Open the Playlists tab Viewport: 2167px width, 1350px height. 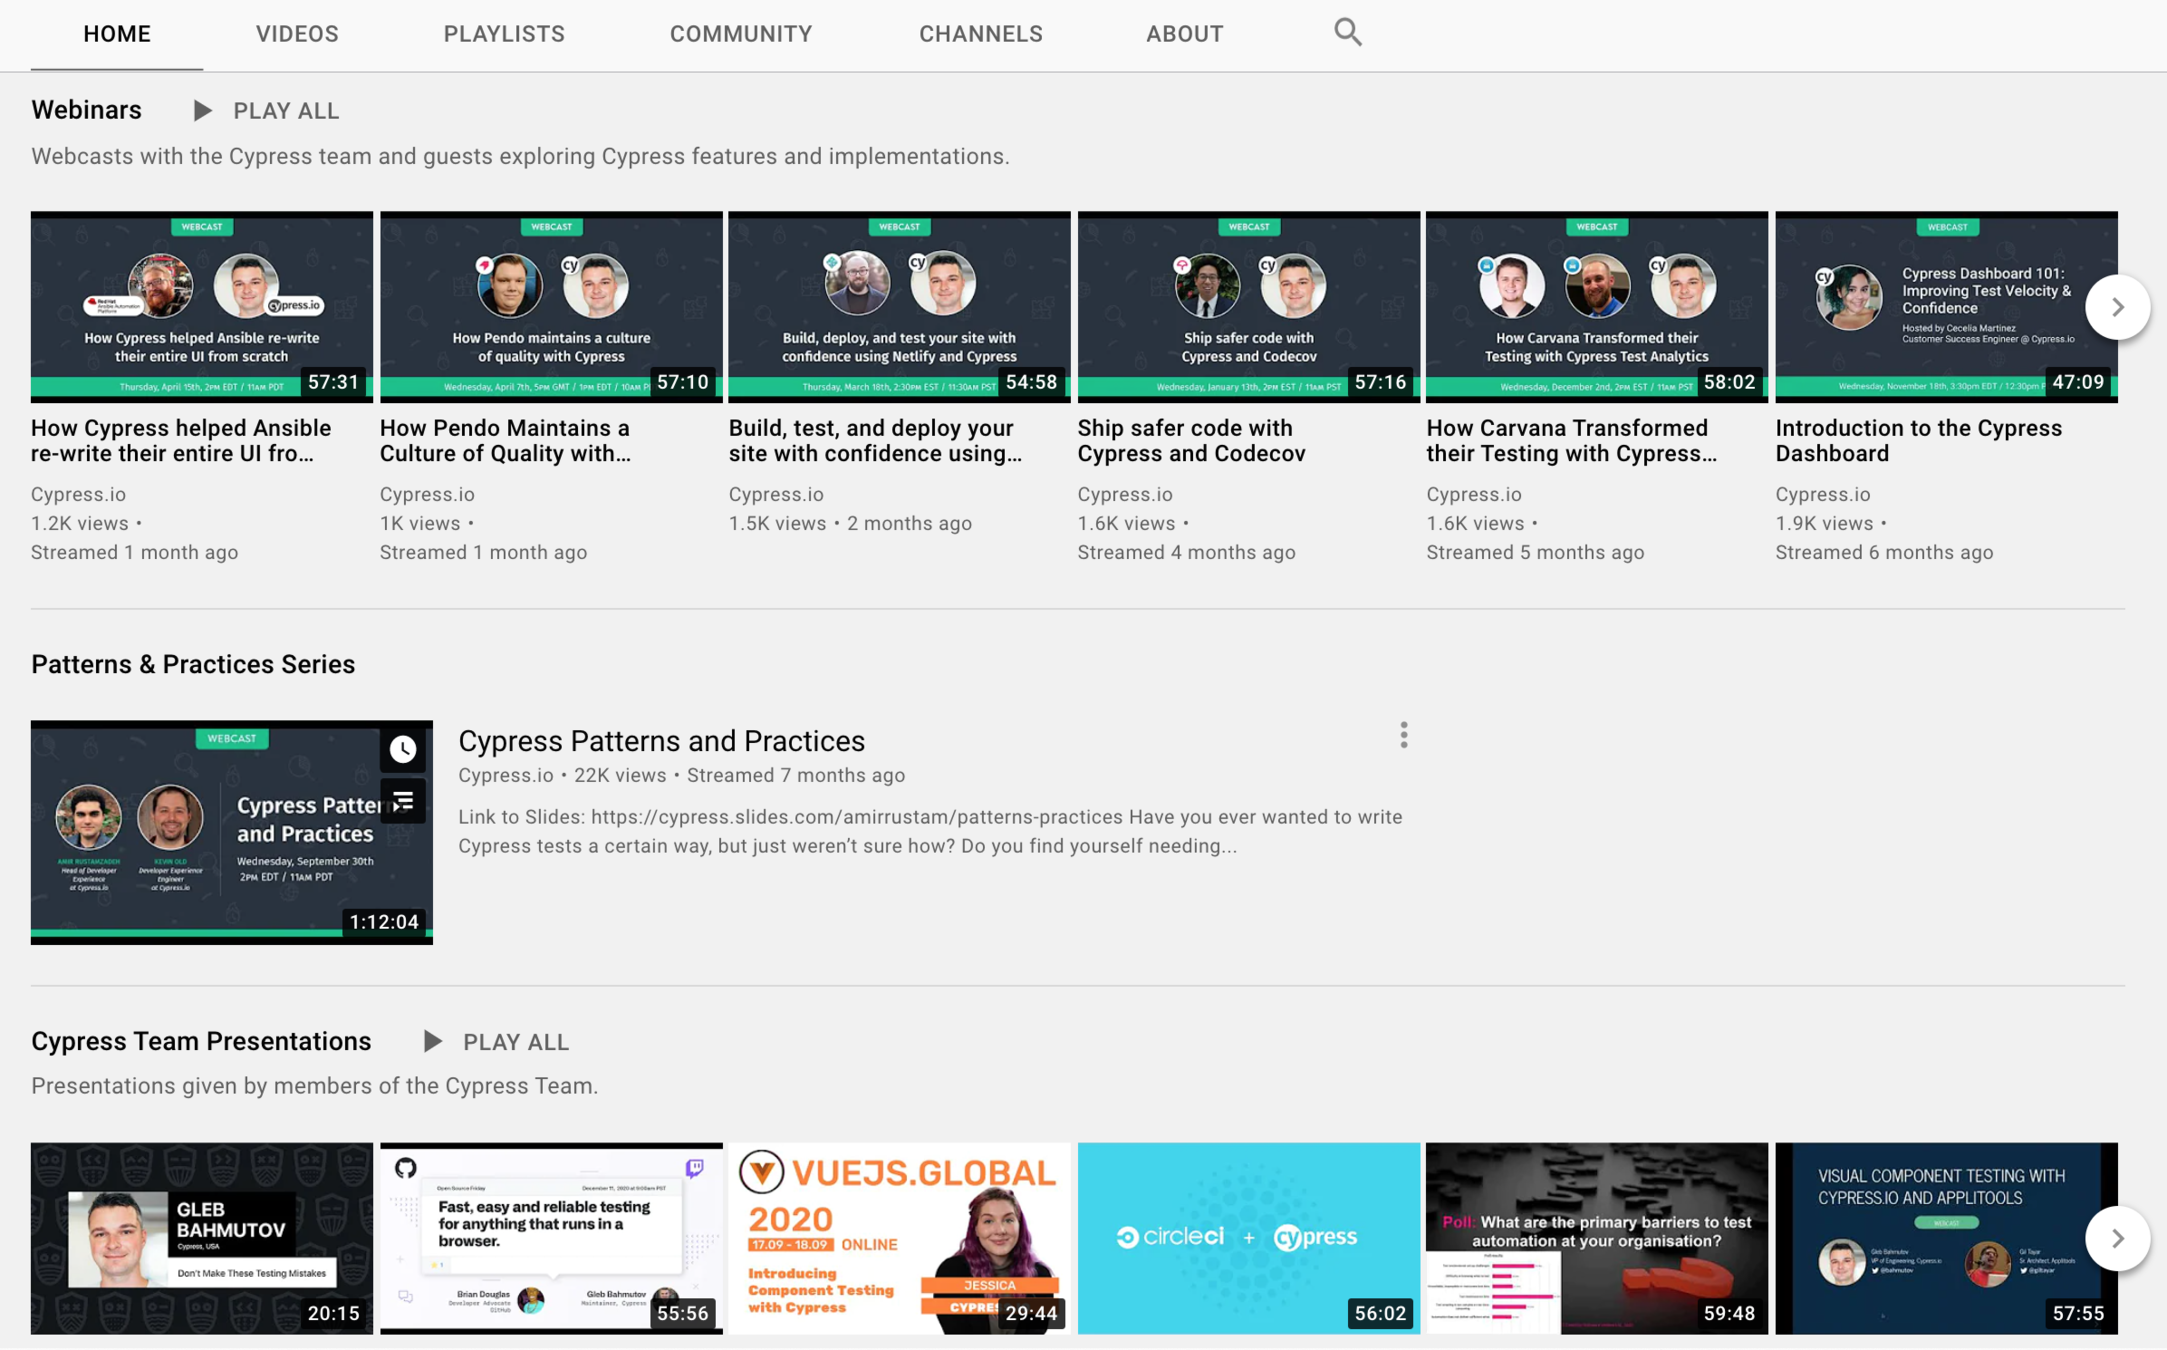[x=504, y=34]
